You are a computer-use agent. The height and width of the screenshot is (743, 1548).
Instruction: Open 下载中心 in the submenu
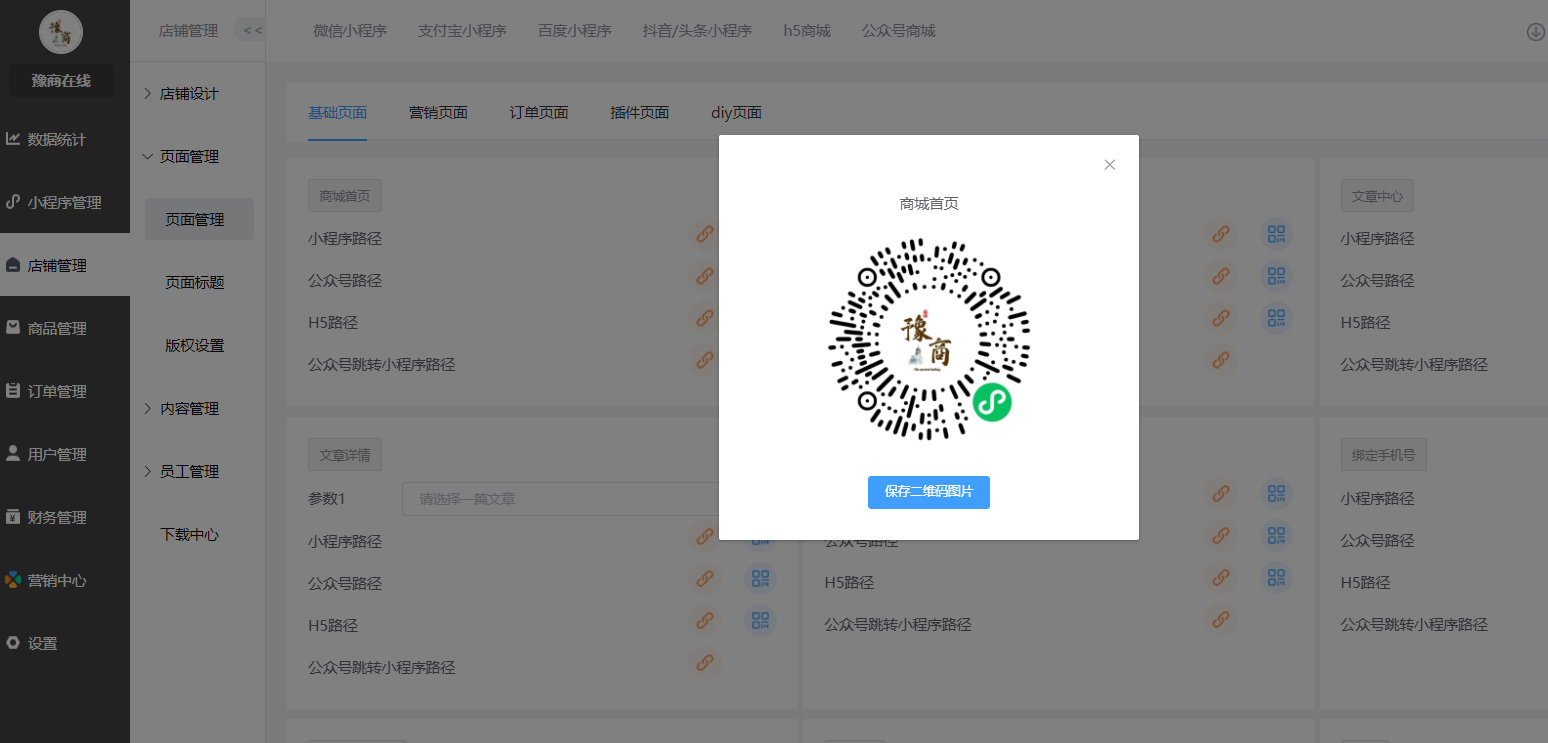(189, 534)
